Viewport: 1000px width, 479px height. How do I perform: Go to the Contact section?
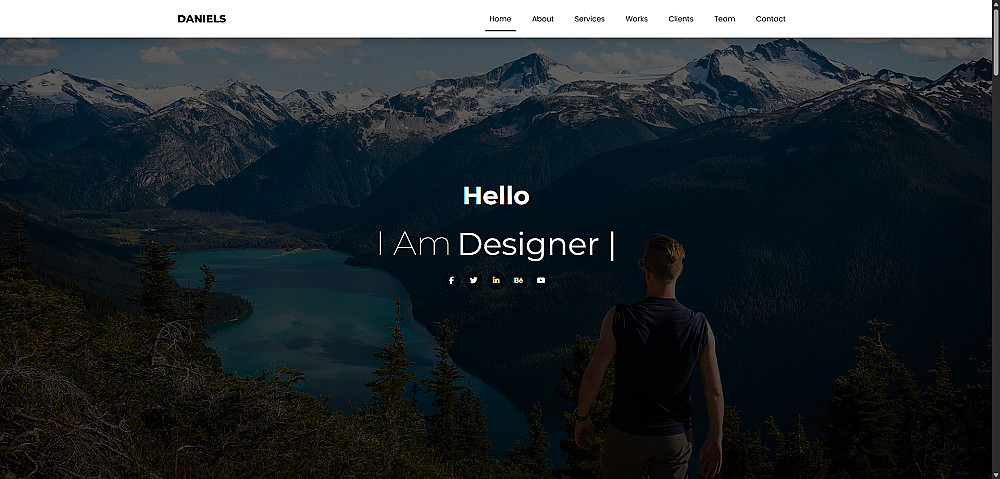point(770,19)
